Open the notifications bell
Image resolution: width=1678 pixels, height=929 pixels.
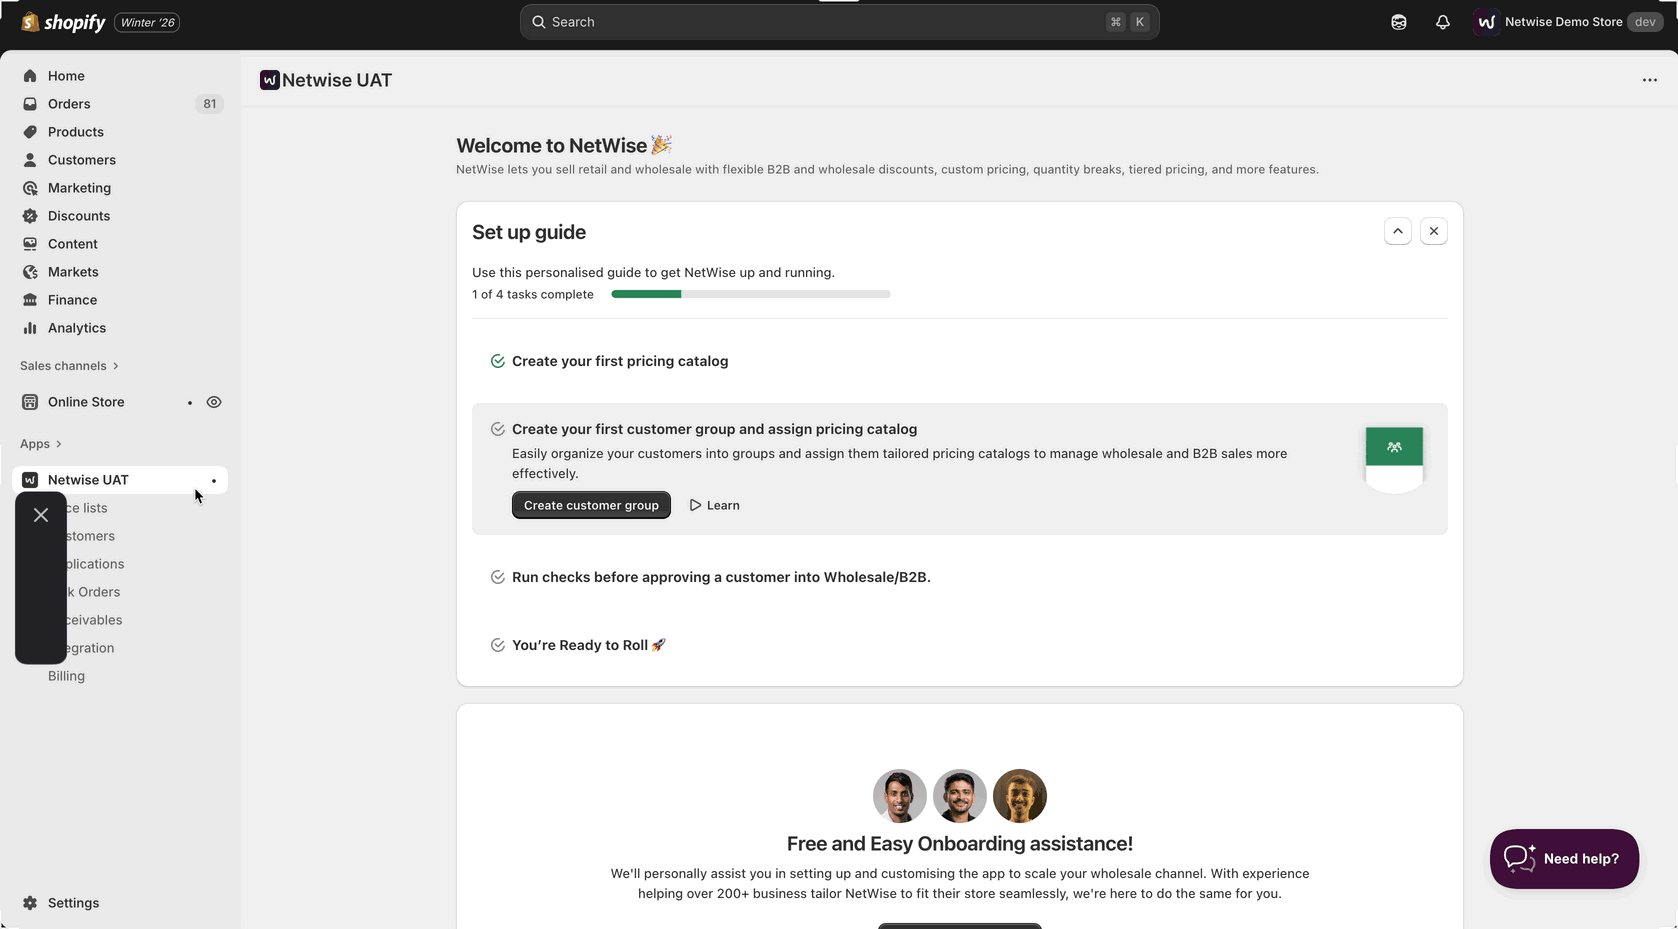(x=1442, y=22)
